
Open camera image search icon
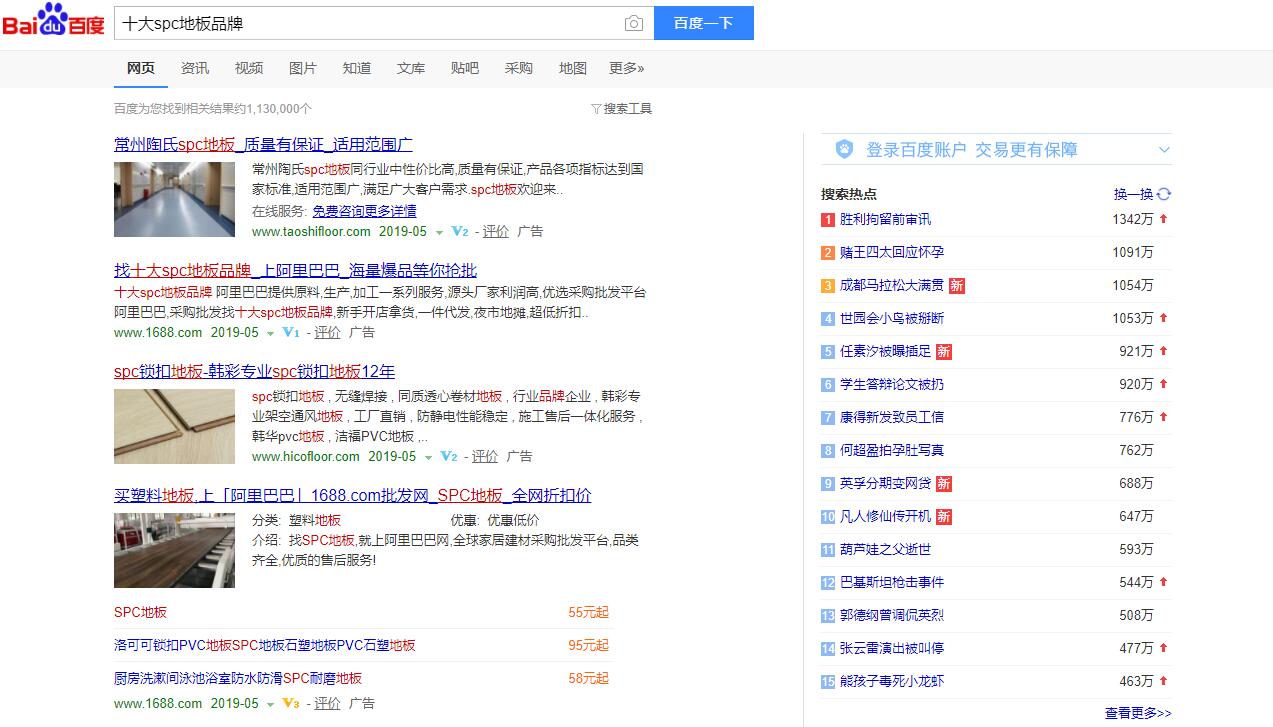tap(633, 23)
